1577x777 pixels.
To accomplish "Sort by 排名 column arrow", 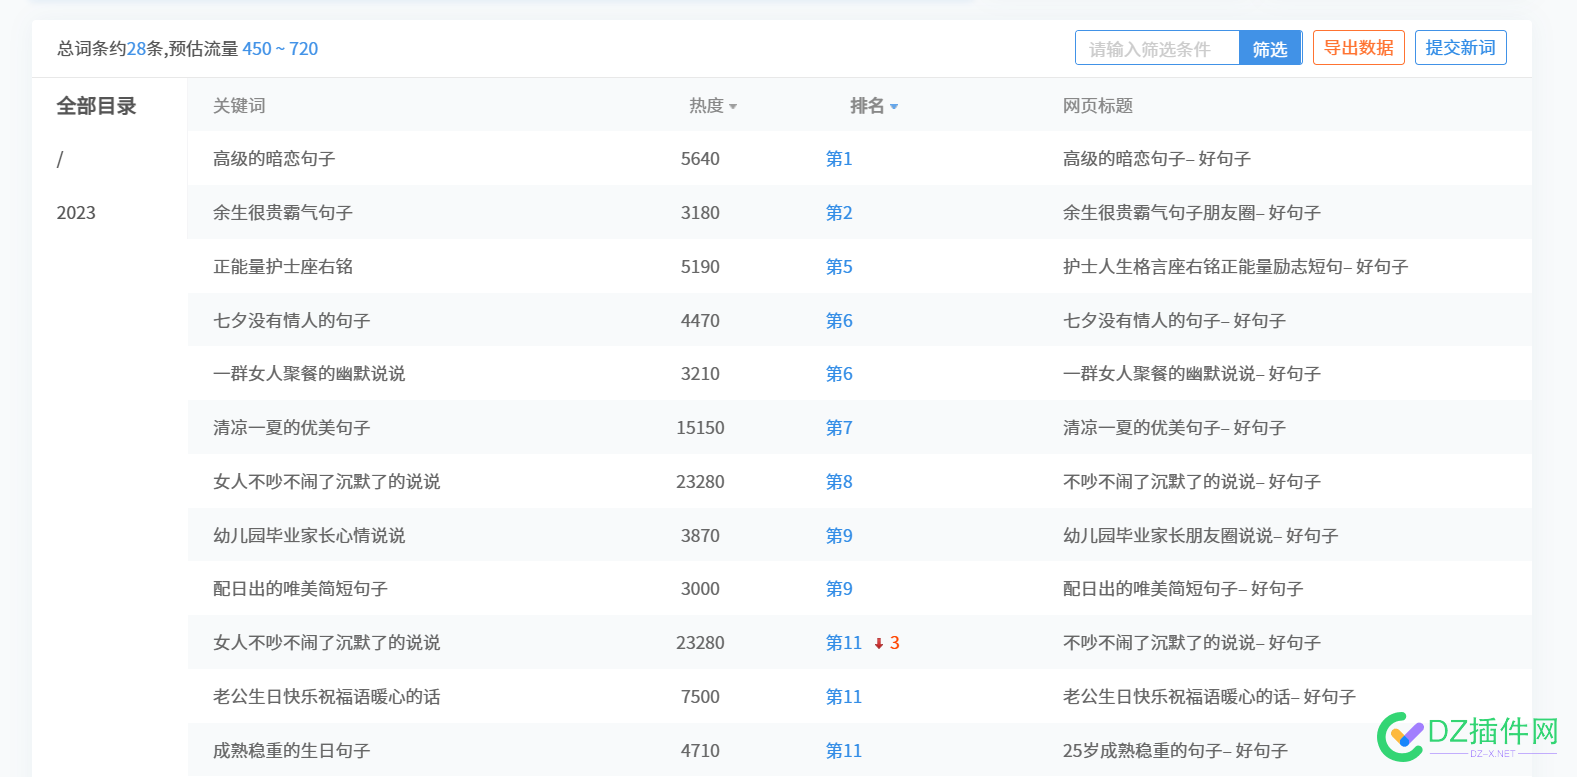I will point(894,107).
